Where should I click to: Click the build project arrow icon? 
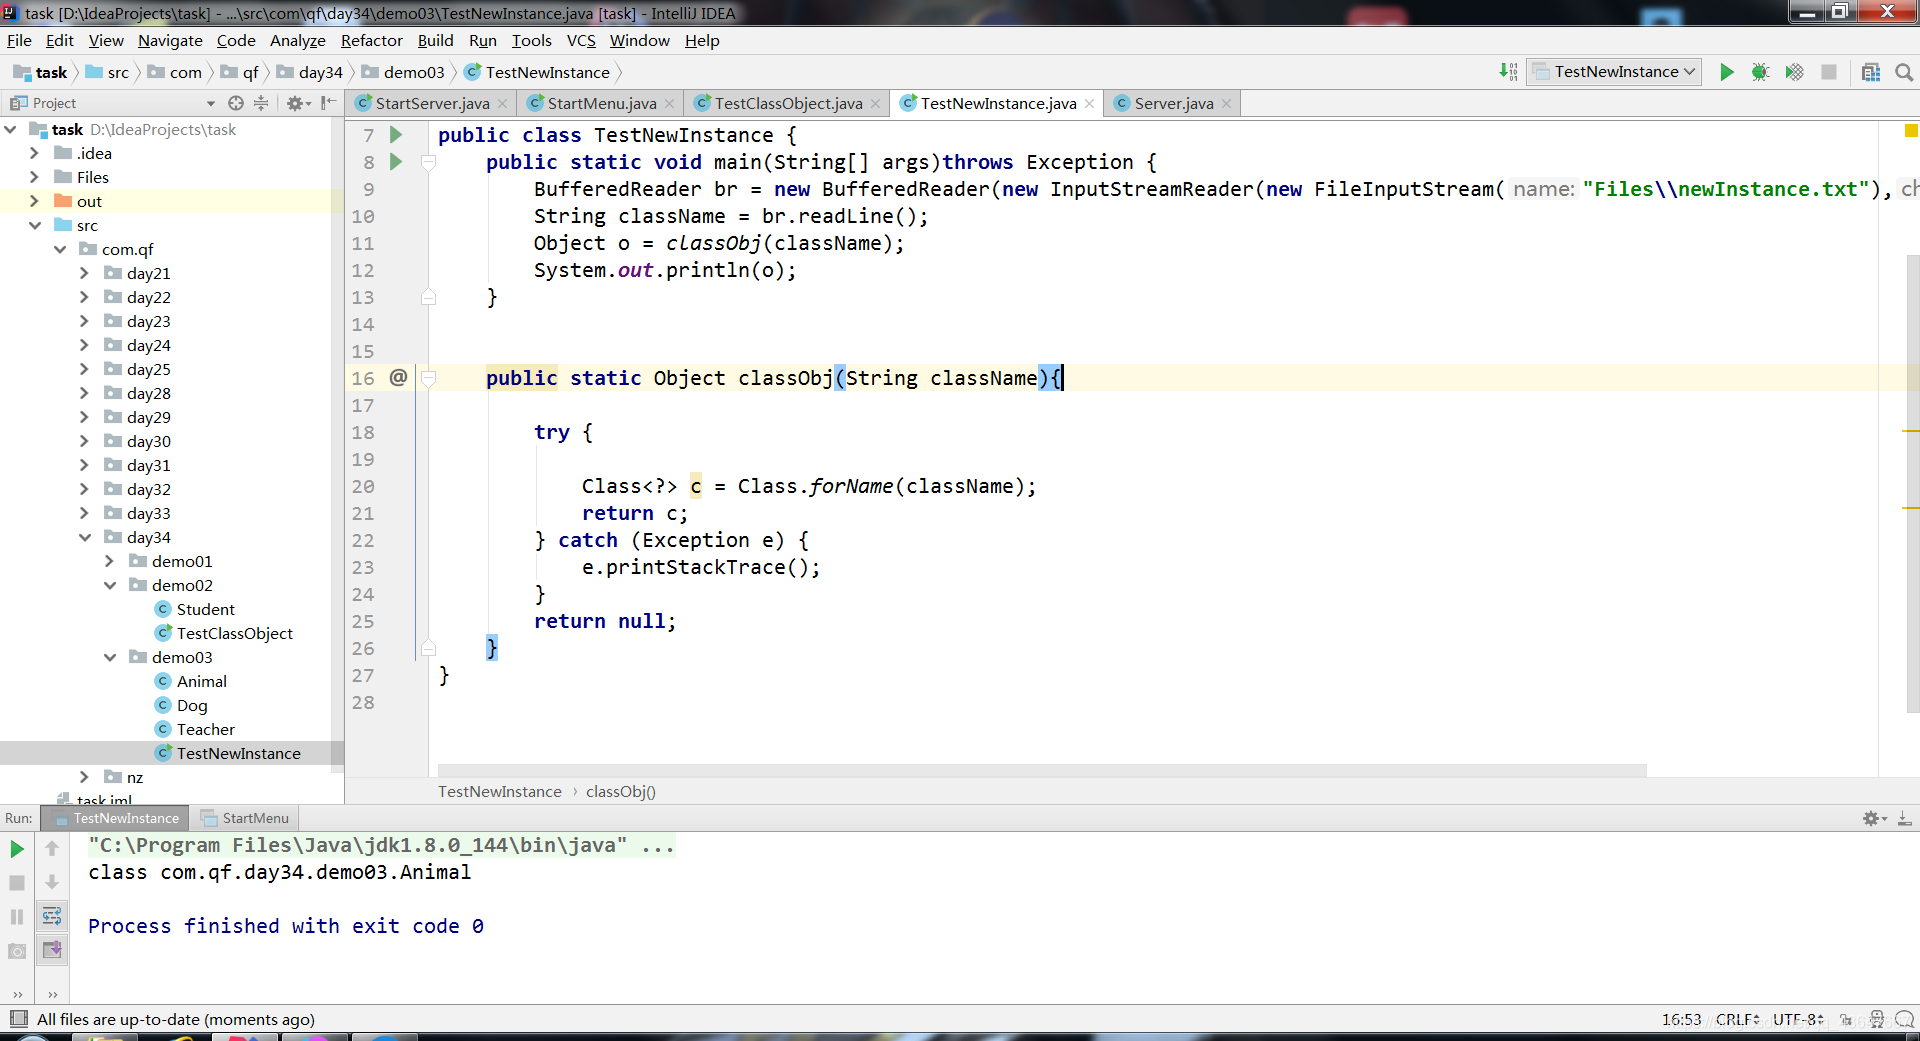point(1508,72)
